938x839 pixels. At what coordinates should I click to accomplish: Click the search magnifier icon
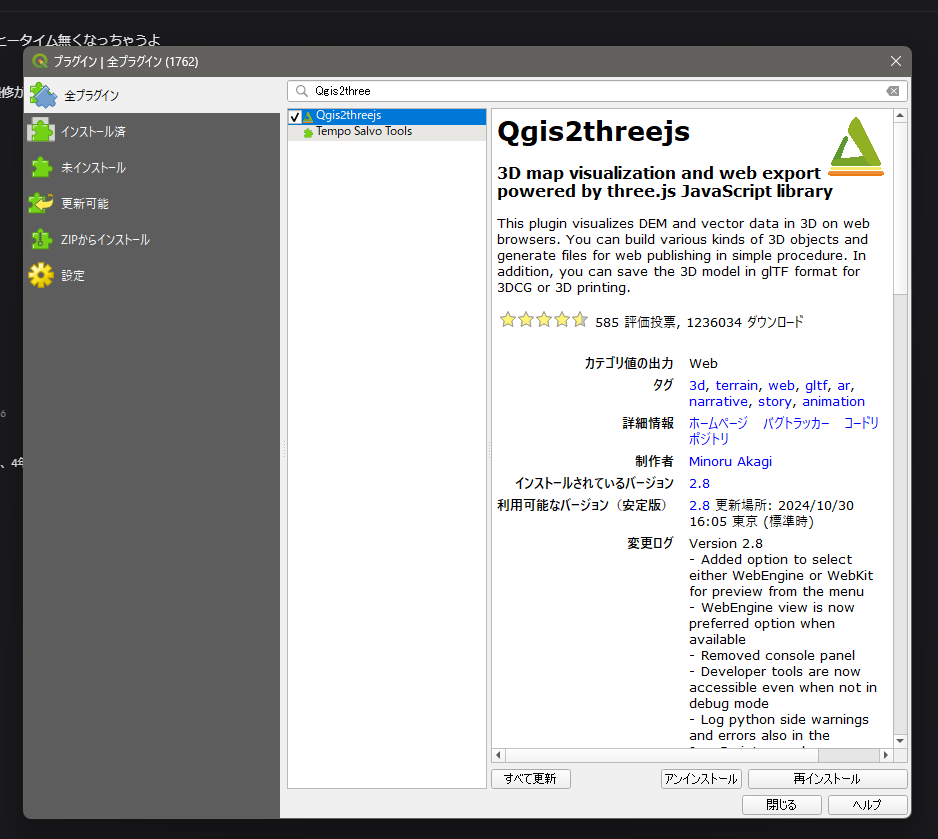pos(302,91)
